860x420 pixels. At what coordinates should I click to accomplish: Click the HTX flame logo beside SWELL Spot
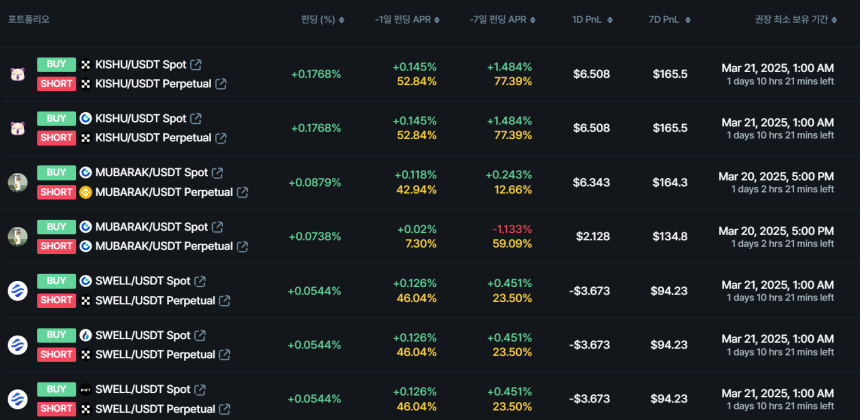click(86, 335)
